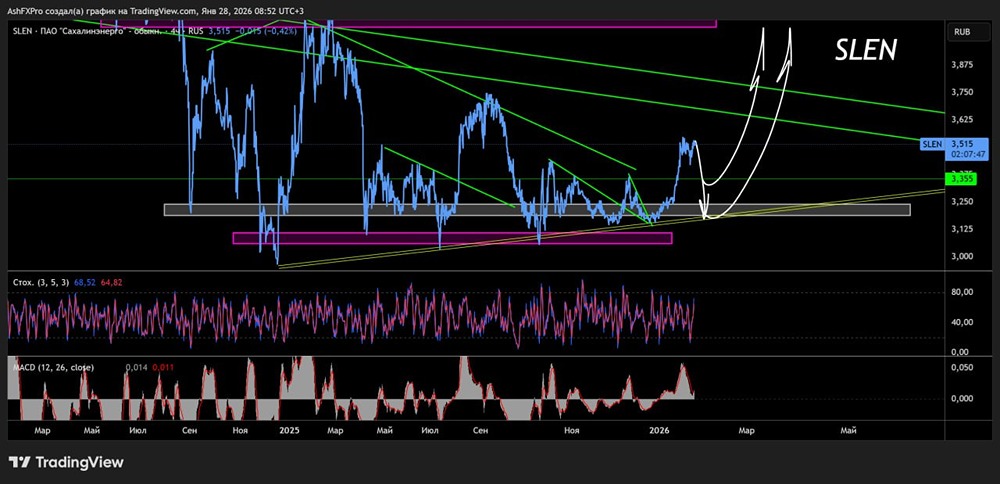Image resolution: width=1000 pixels, height=484 pixels.
Task: Select the Стох. (3, 5, 3) indicator legend
Action: 40,282
